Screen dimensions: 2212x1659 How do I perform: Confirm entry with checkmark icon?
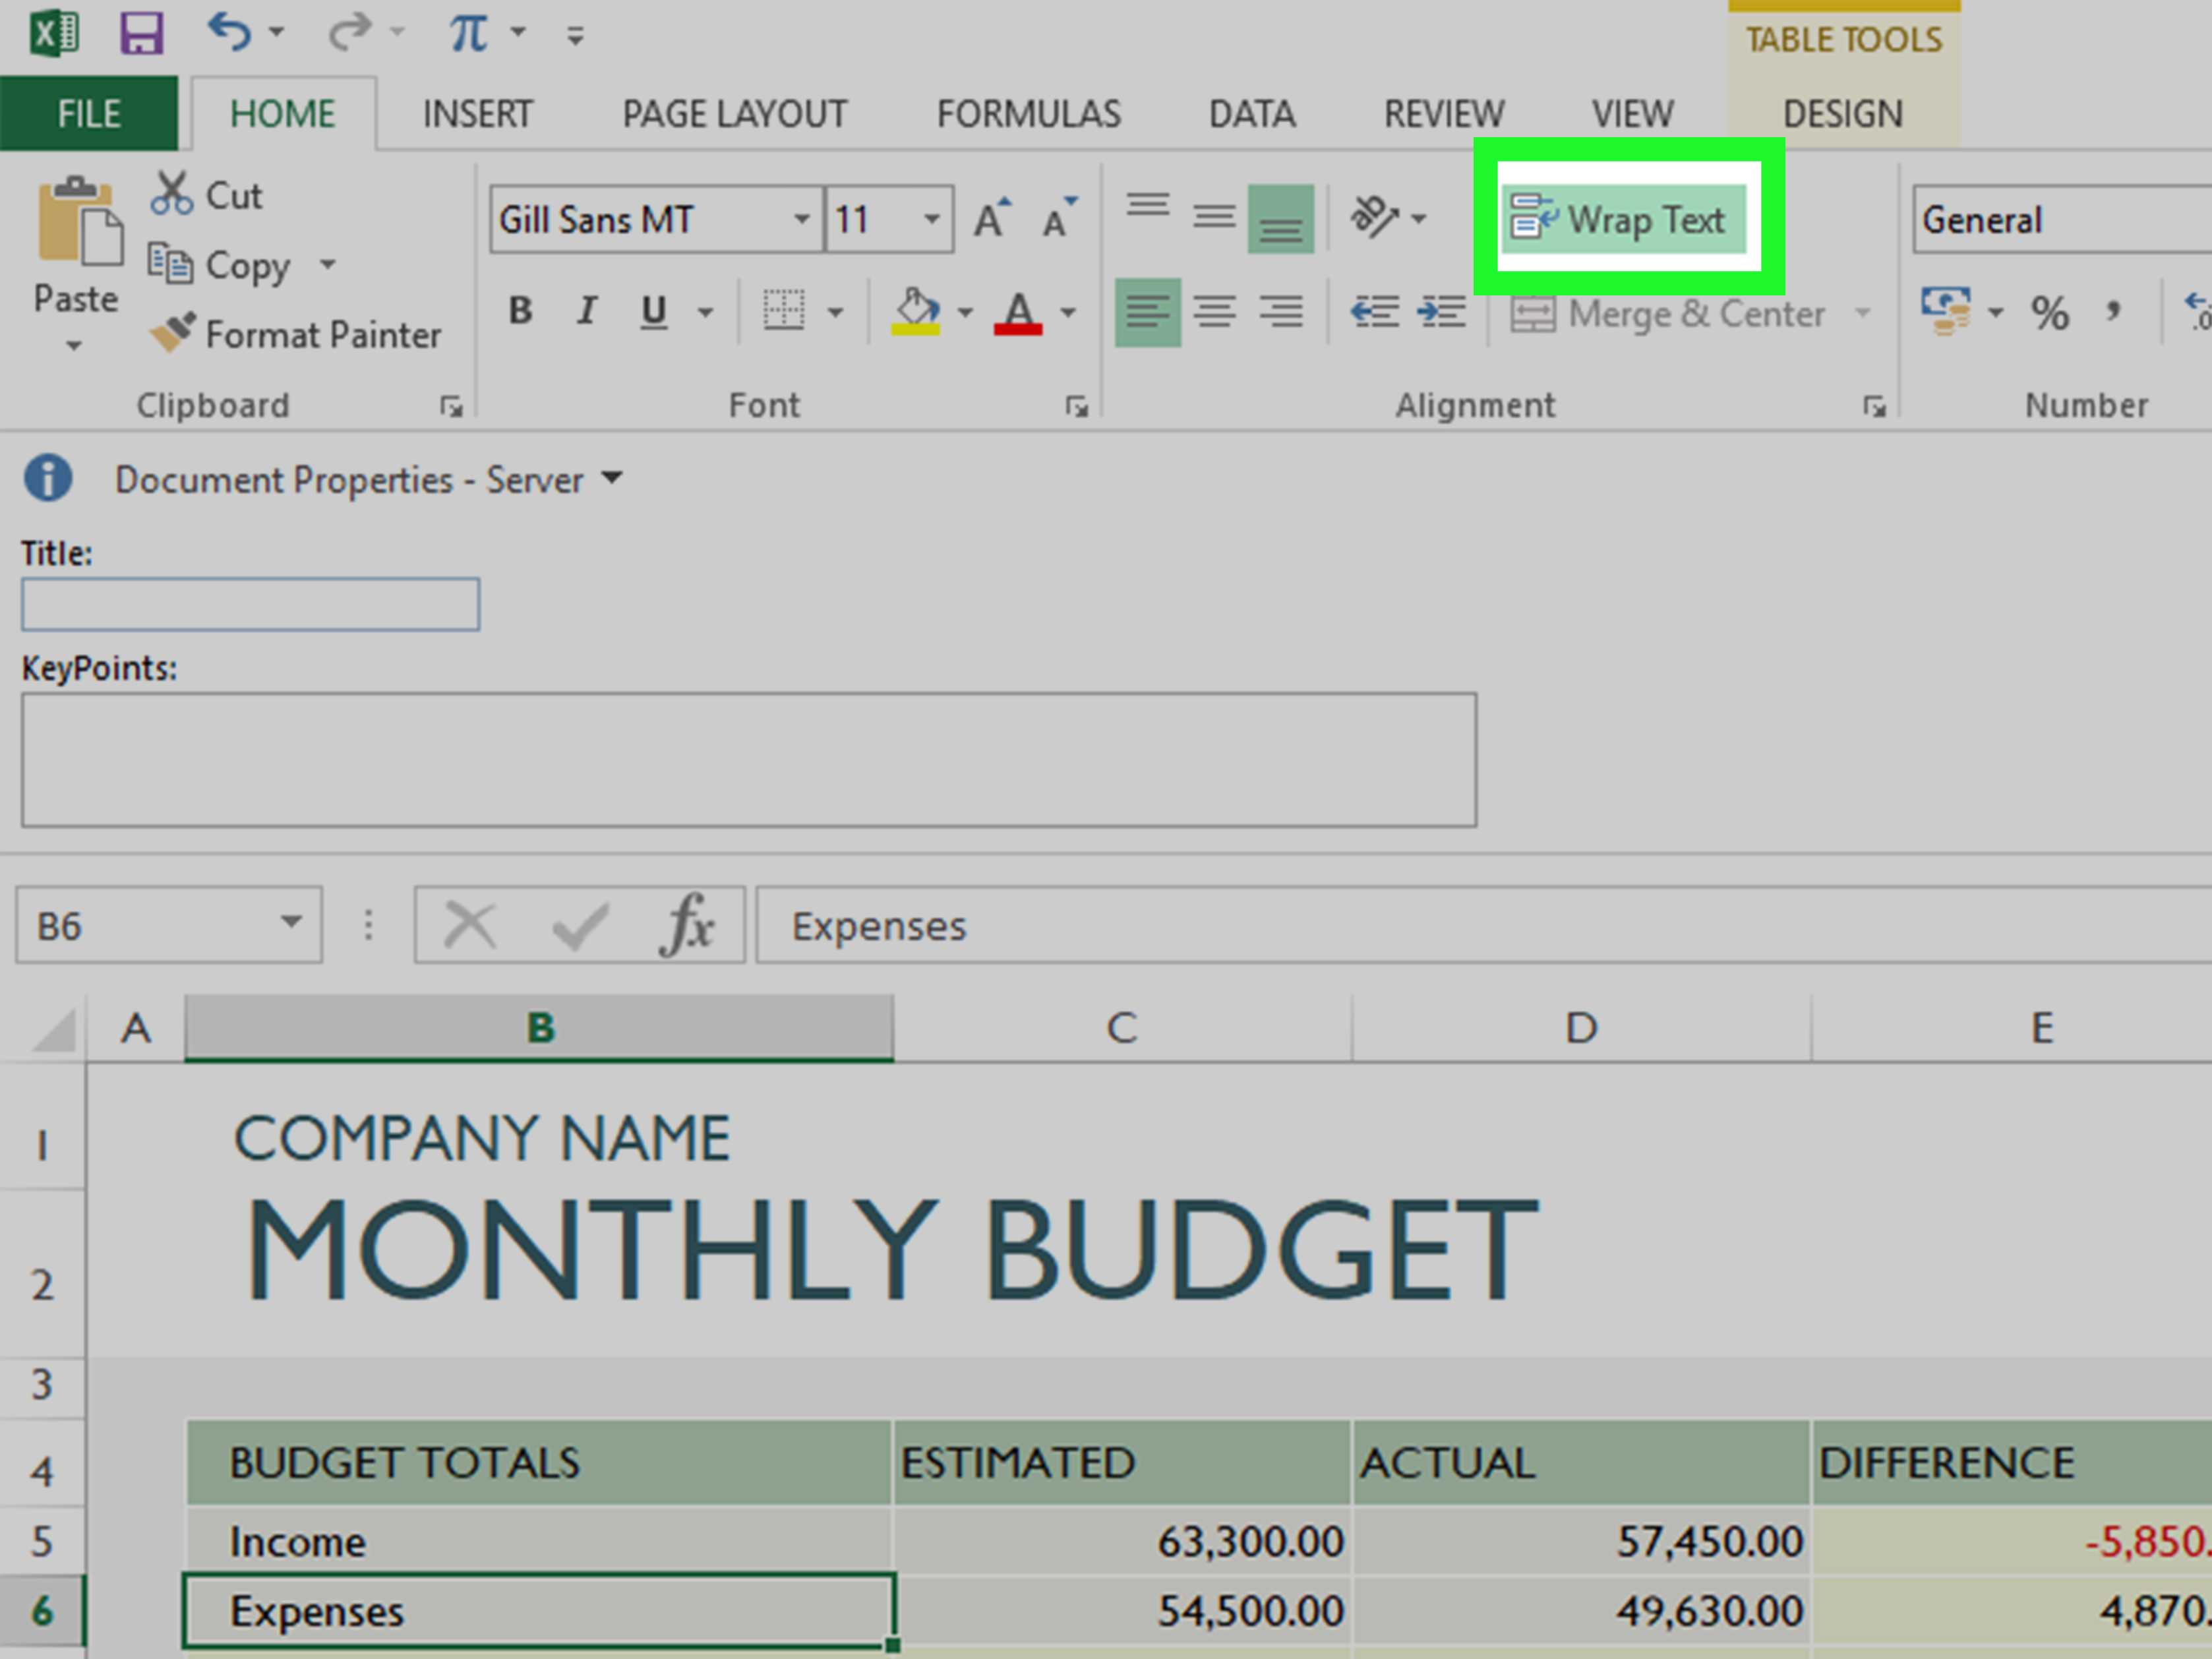(x=580, y=926)
